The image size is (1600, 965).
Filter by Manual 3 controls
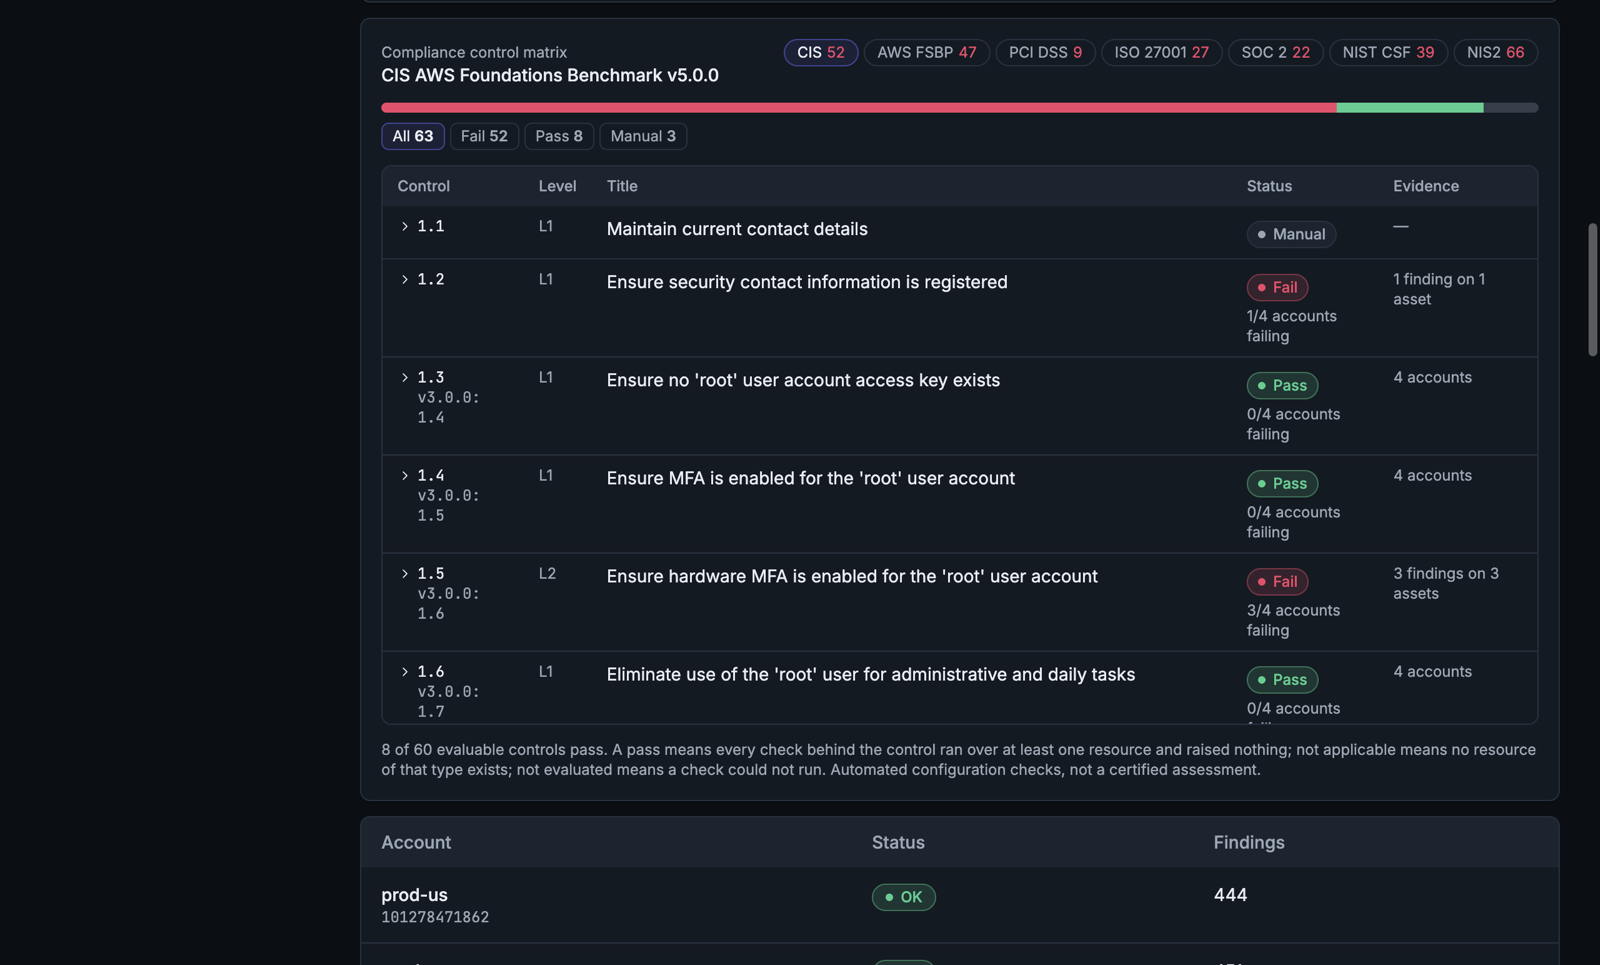tap(643, 136)
